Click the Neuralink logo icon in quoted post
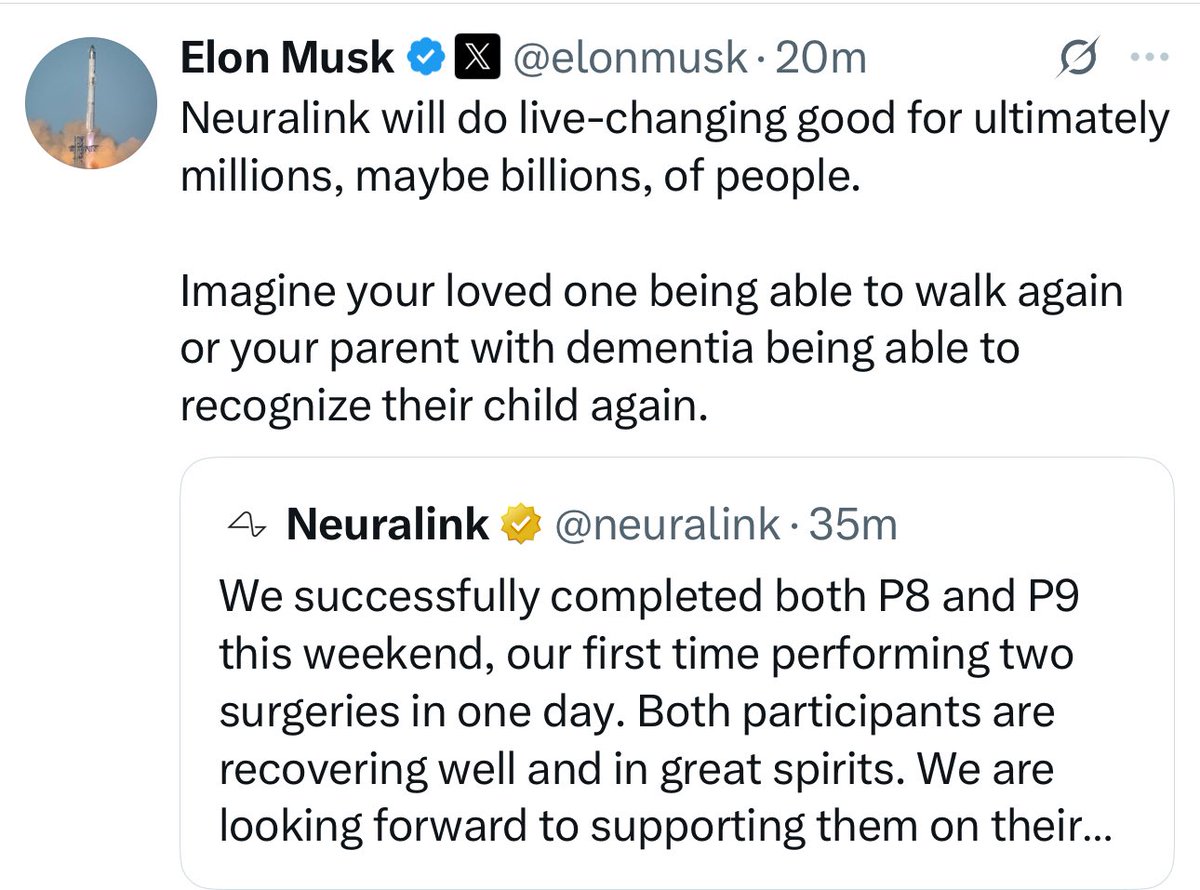Image resolution: width=1200 pixels, height=890 pixels. tap(246, 524)
